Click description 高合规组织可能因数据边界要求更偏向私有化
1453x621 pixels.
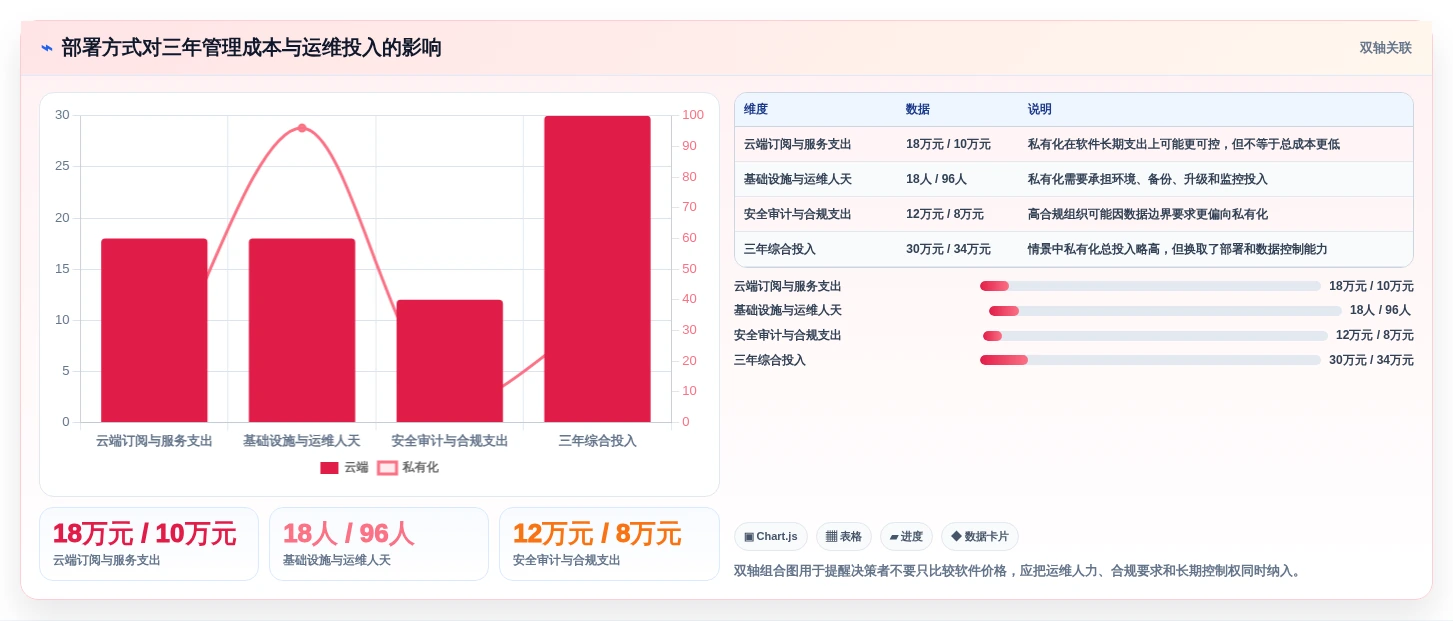tap(1147, 215)
